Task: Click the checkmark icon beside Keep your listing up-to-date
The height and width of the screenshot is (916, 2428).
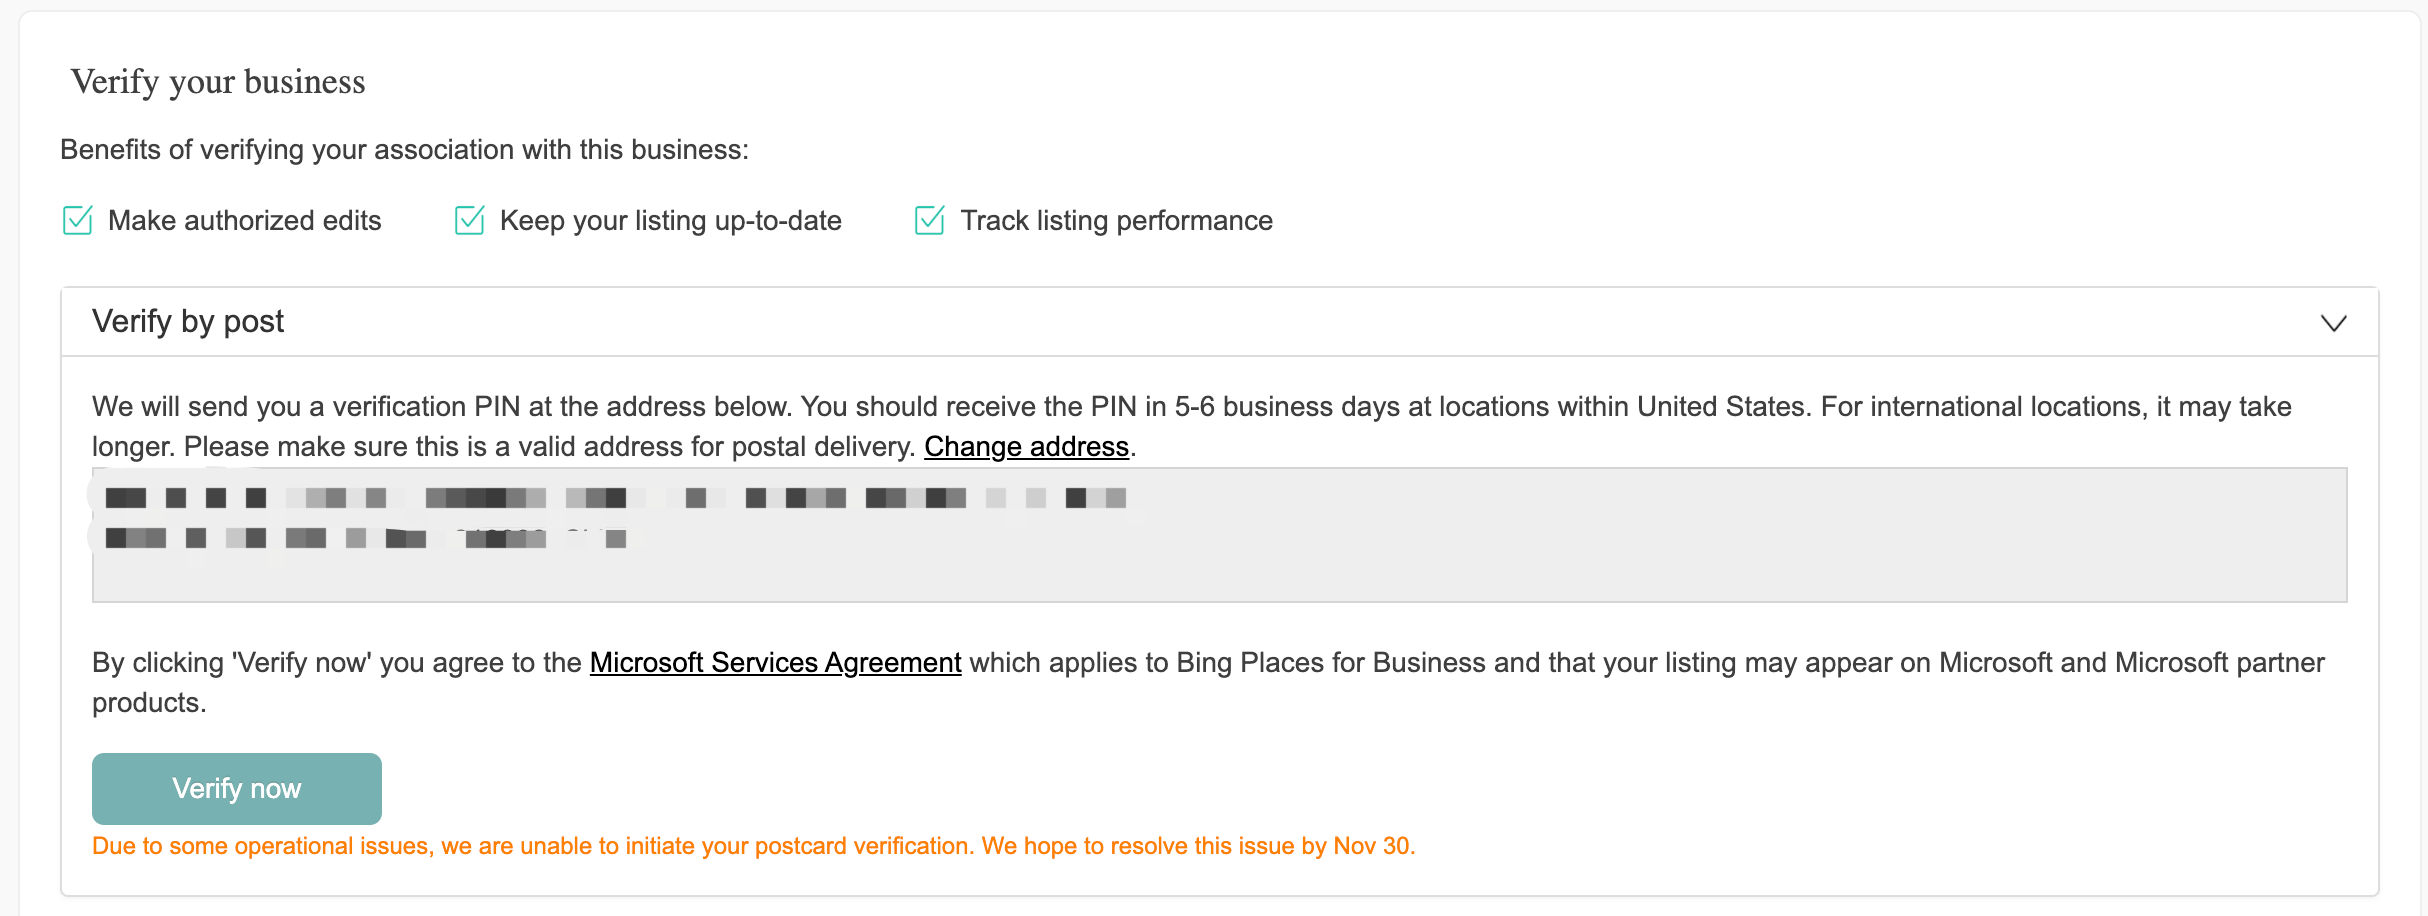Action: [469, 220]
